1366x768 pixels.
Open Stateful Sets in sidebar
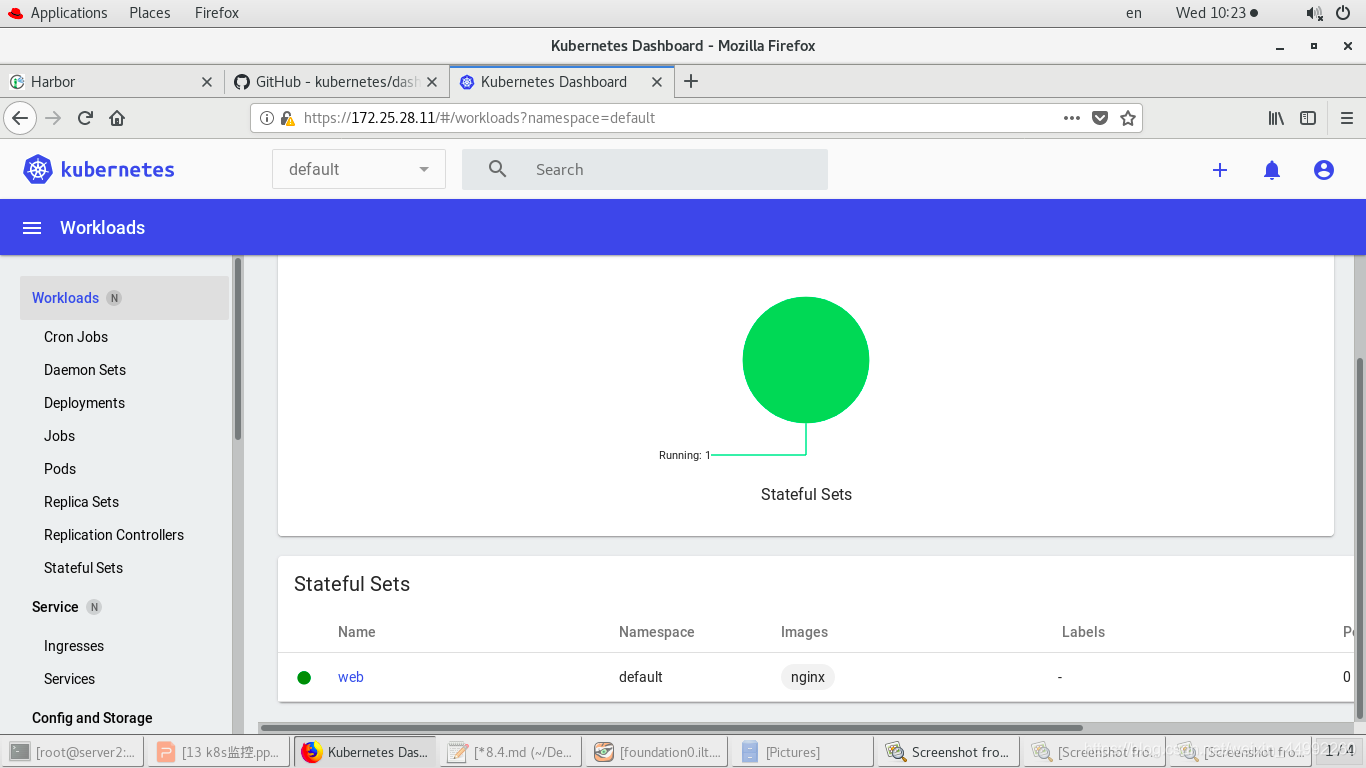coord(83,568)
